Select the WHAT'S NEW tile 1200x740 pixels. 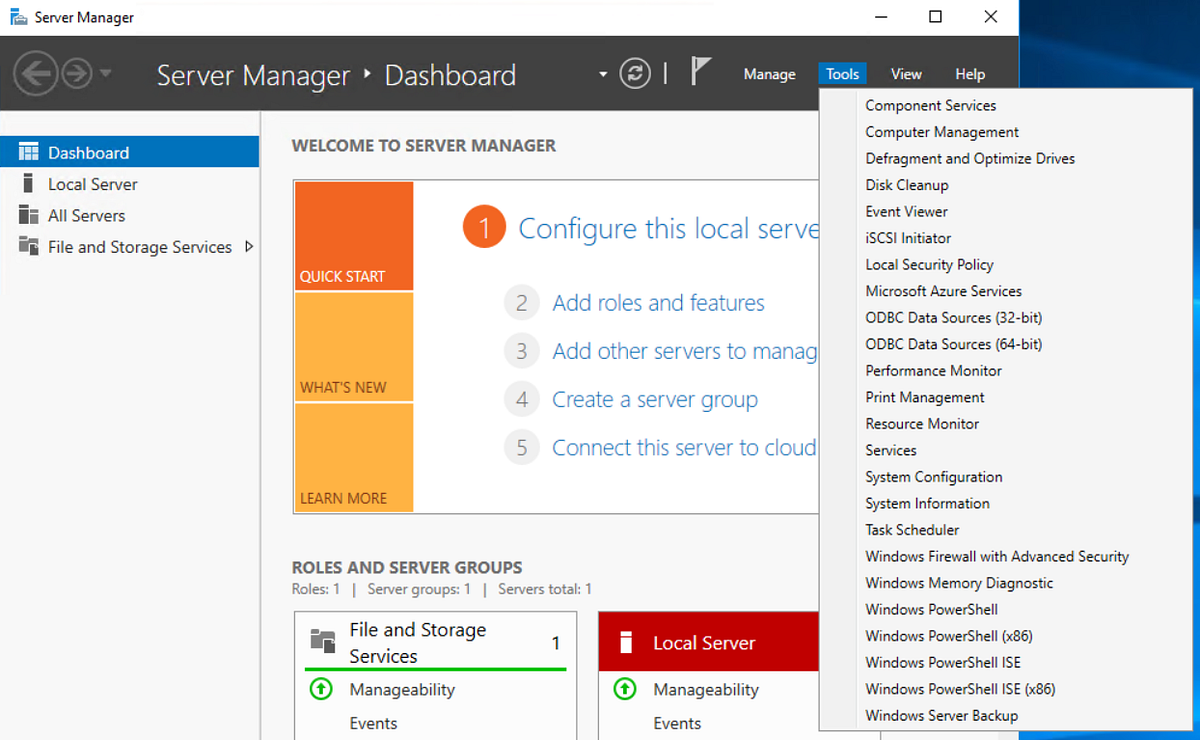click(x=354, y=347)
